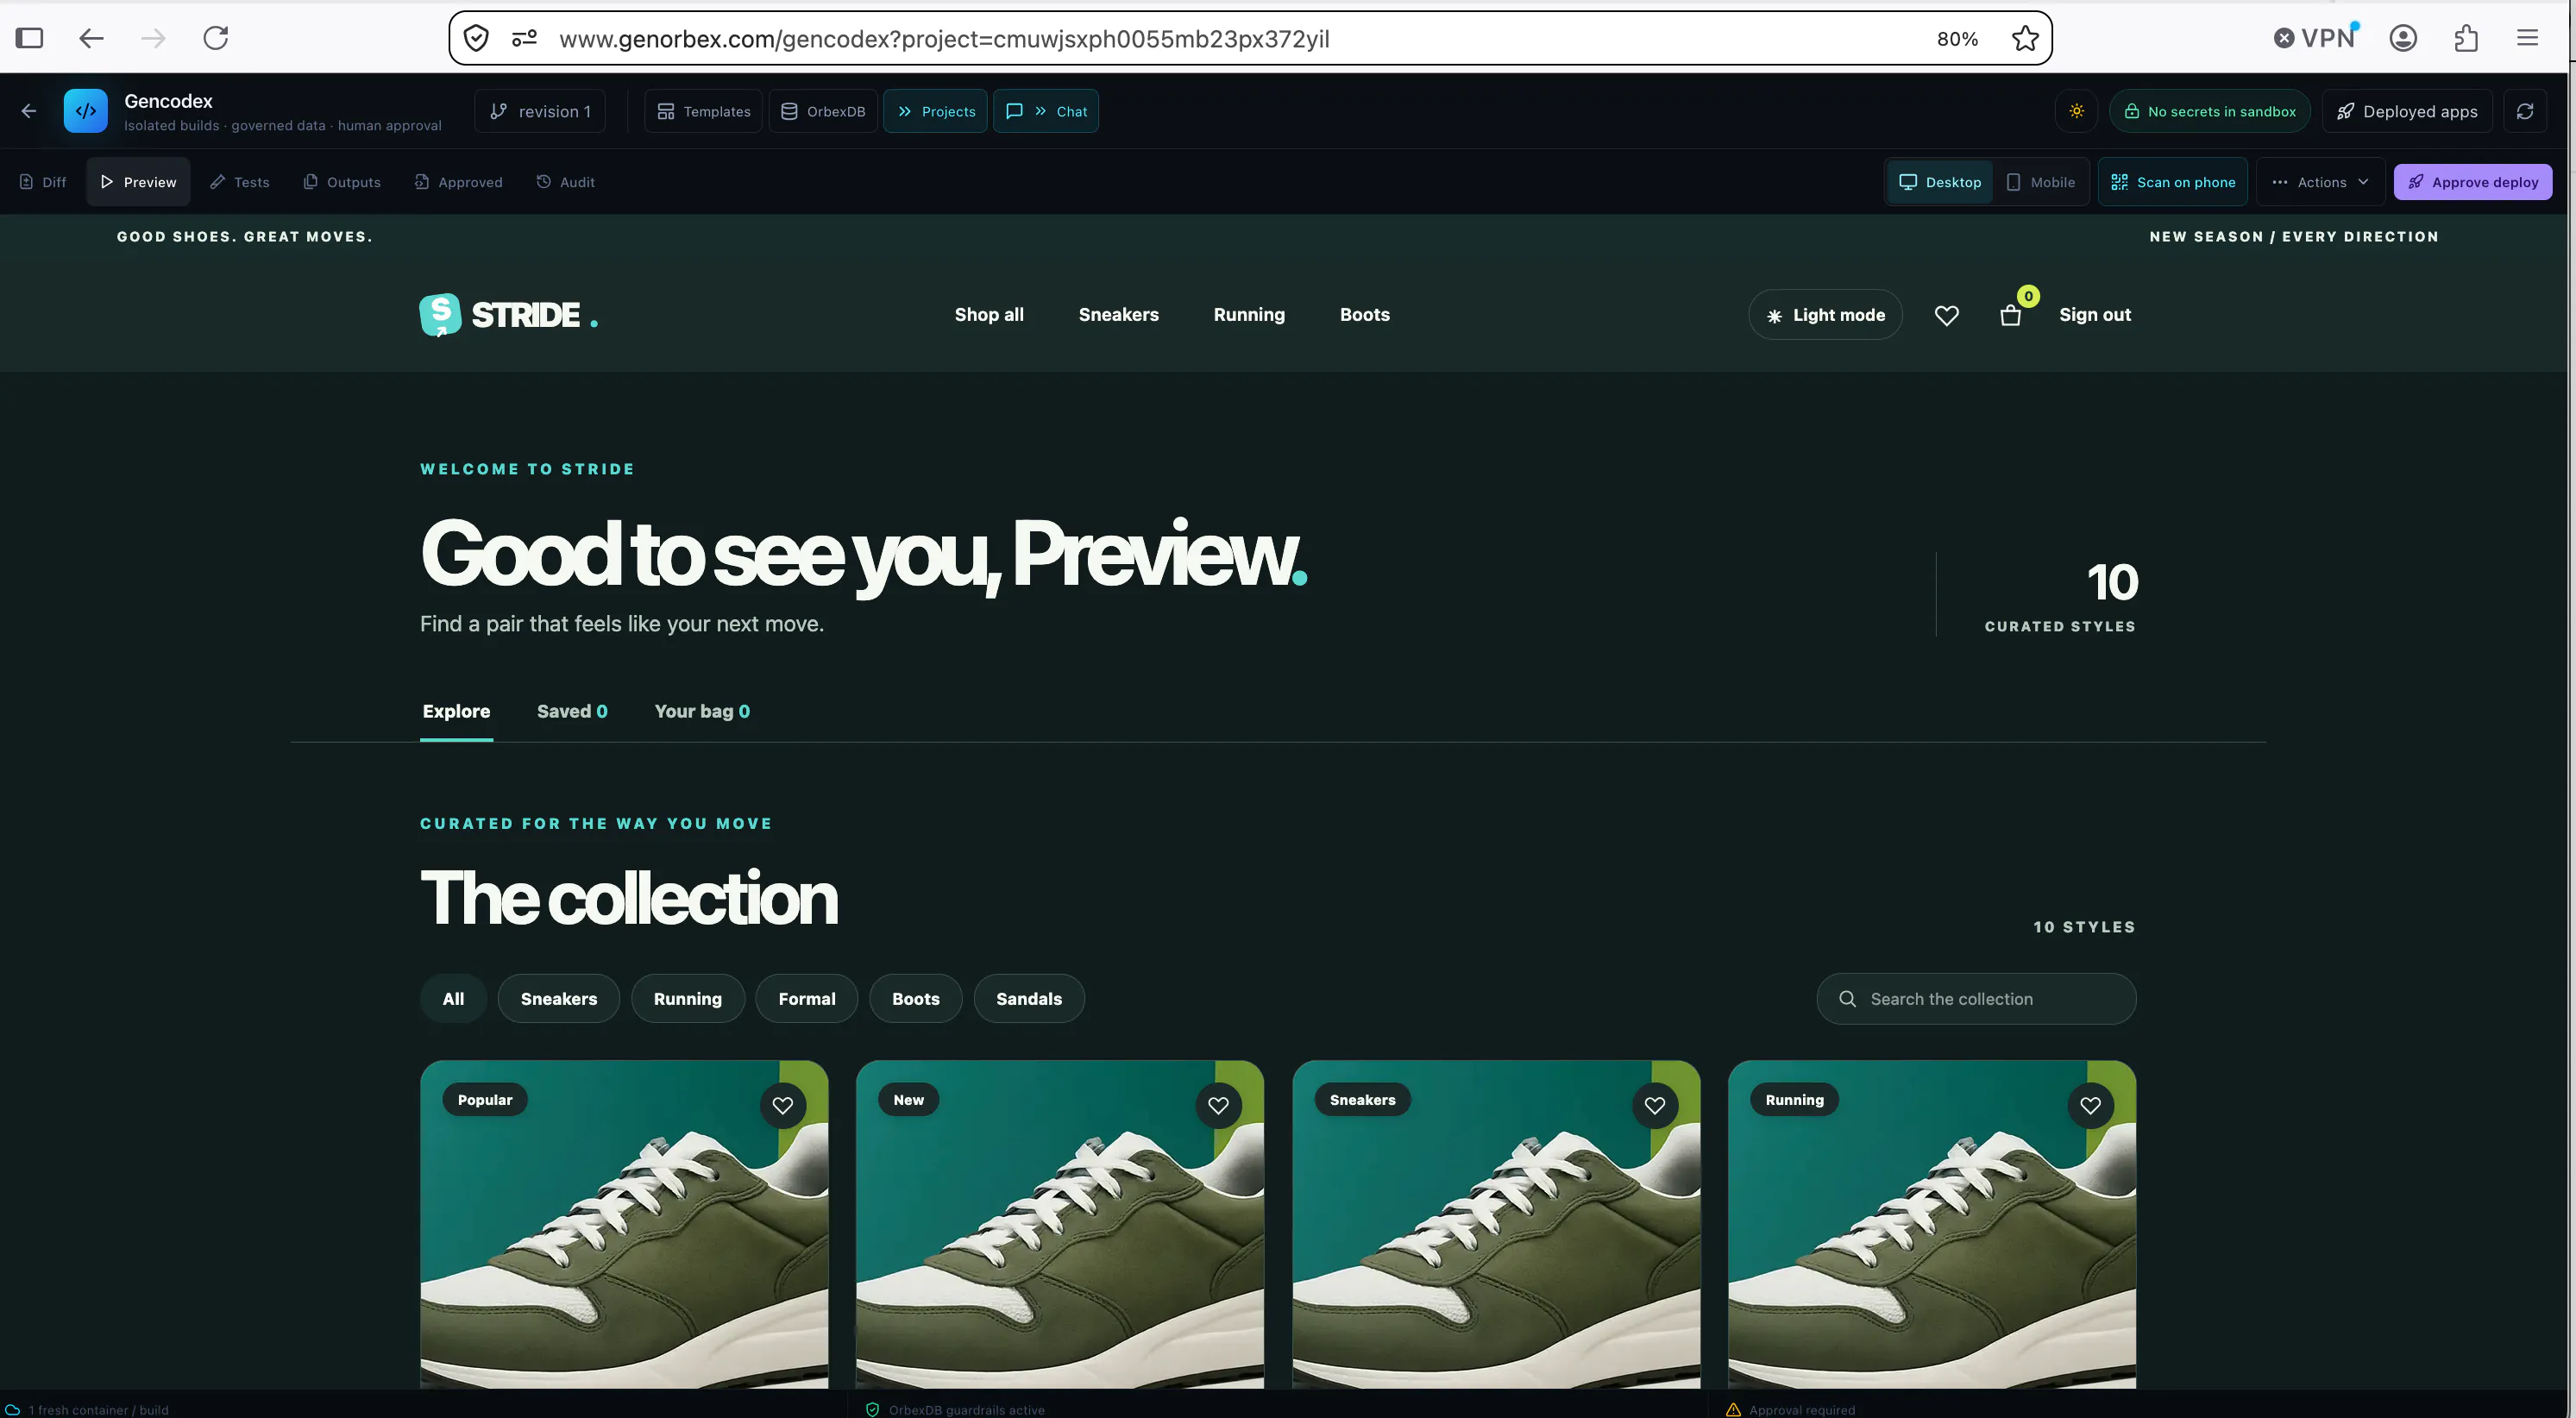2576x1418 pixels.
Task: Click Sign out in the store header
Action: [x=2095, y=315]
